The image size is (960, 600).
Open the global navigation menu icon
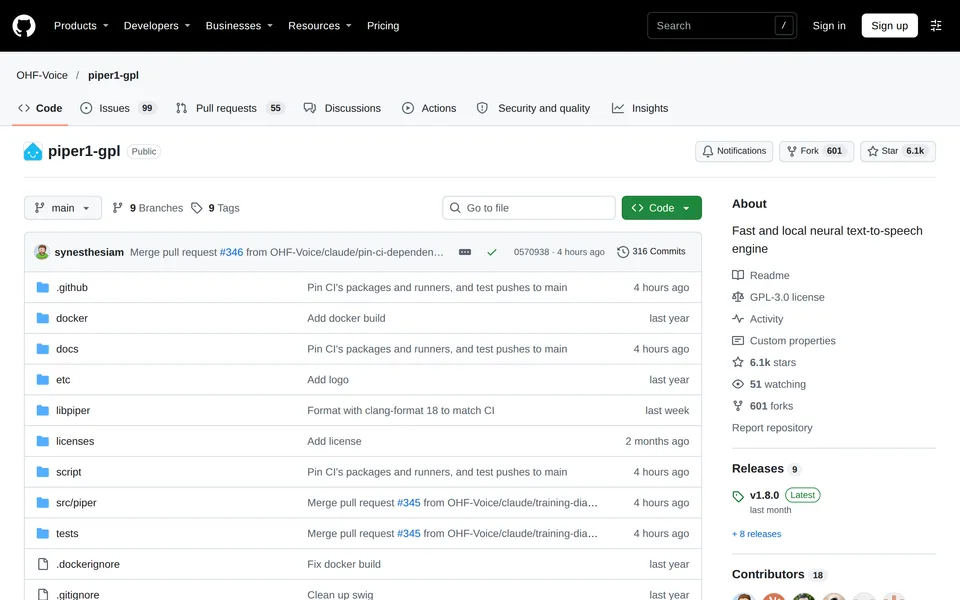point(936,26)
